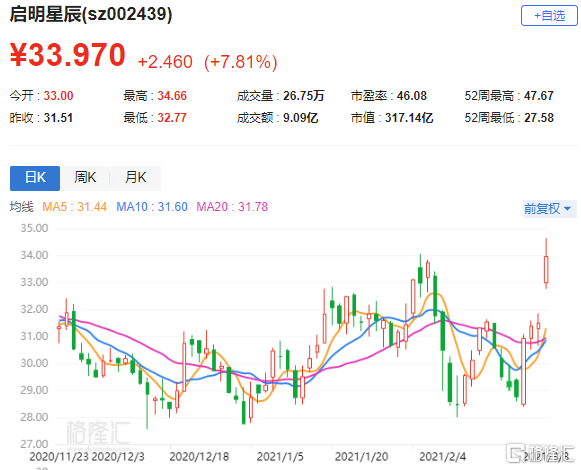Switch to the 月K monthly chart tab
Viewport: 581px width, 470px height.
[x=136, y=178]
